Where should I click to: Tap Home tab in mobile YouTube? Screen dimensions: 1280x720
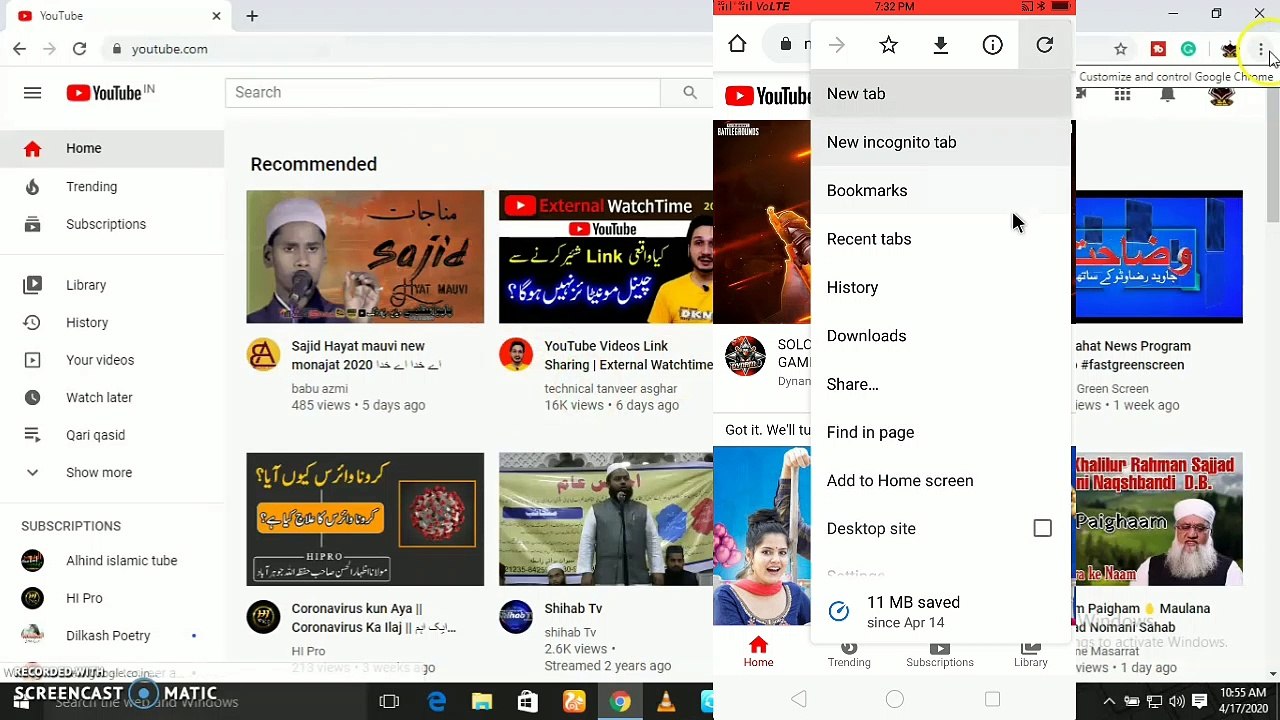(758, 652)
